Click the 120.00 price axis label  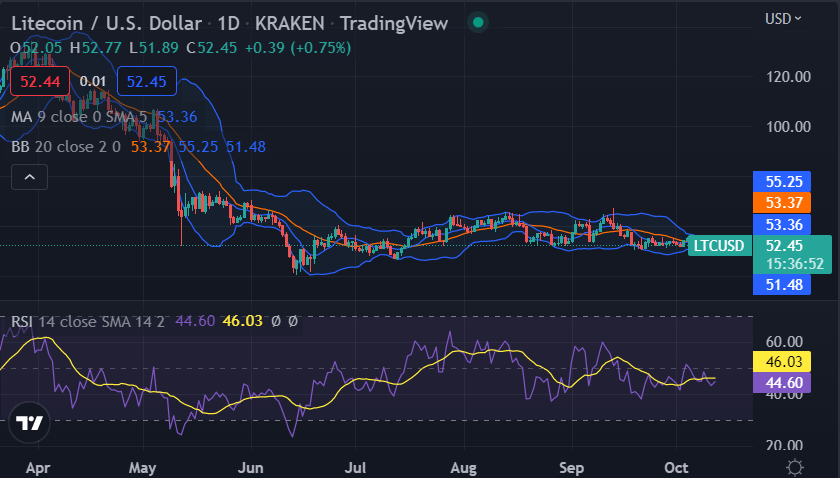788,77
